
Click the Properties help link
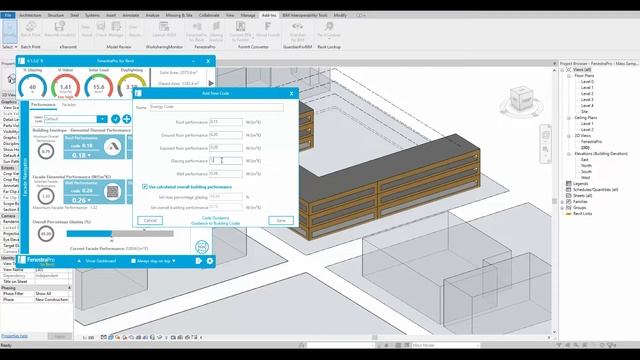pos(14,336)
